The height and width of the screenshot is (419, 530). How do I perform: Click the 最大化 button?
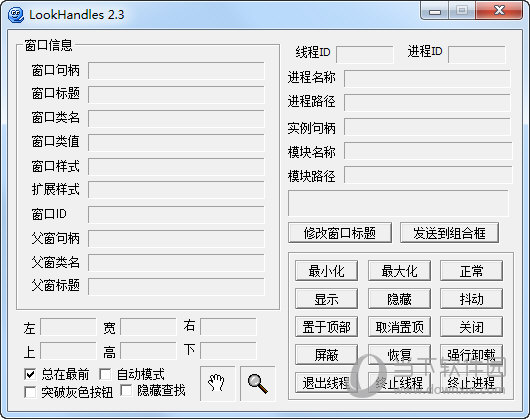(x=399, y=271)
